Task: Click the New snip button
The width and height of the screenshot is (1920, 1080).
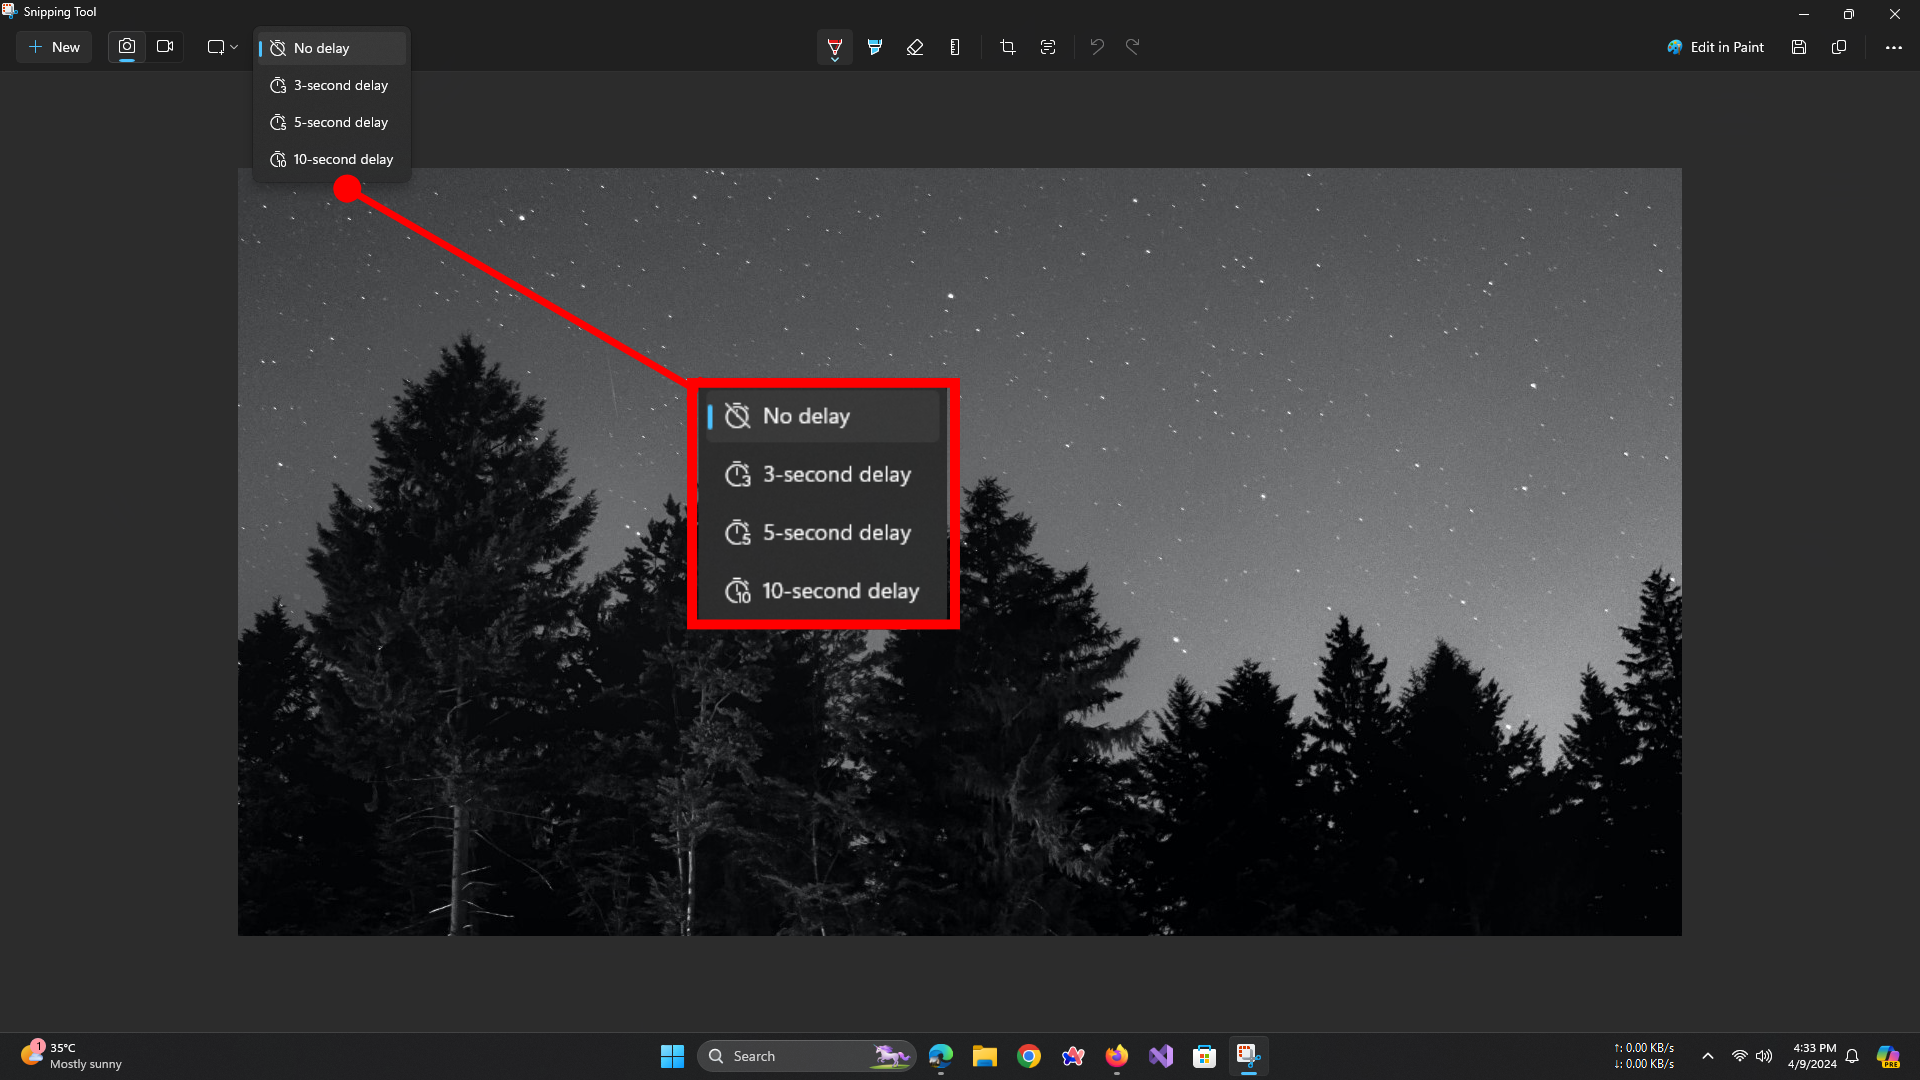Action: coord(54,47)
